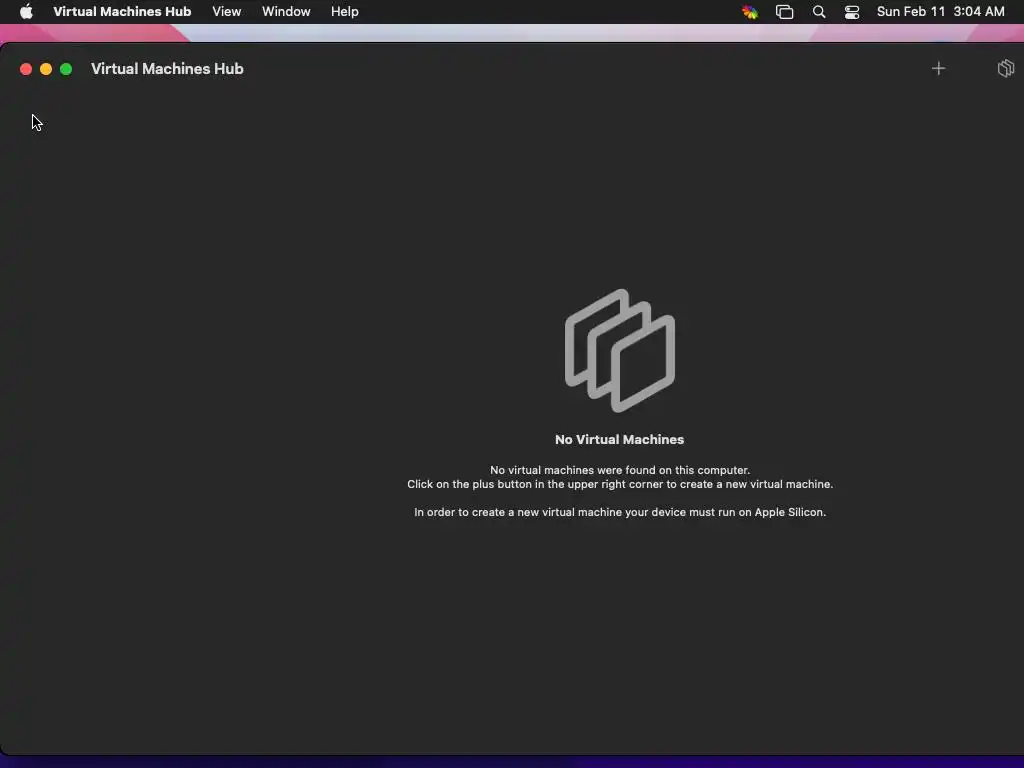
Task: Open the Virtual Machines Hub app menu
Action: click(x=122, y=12)
